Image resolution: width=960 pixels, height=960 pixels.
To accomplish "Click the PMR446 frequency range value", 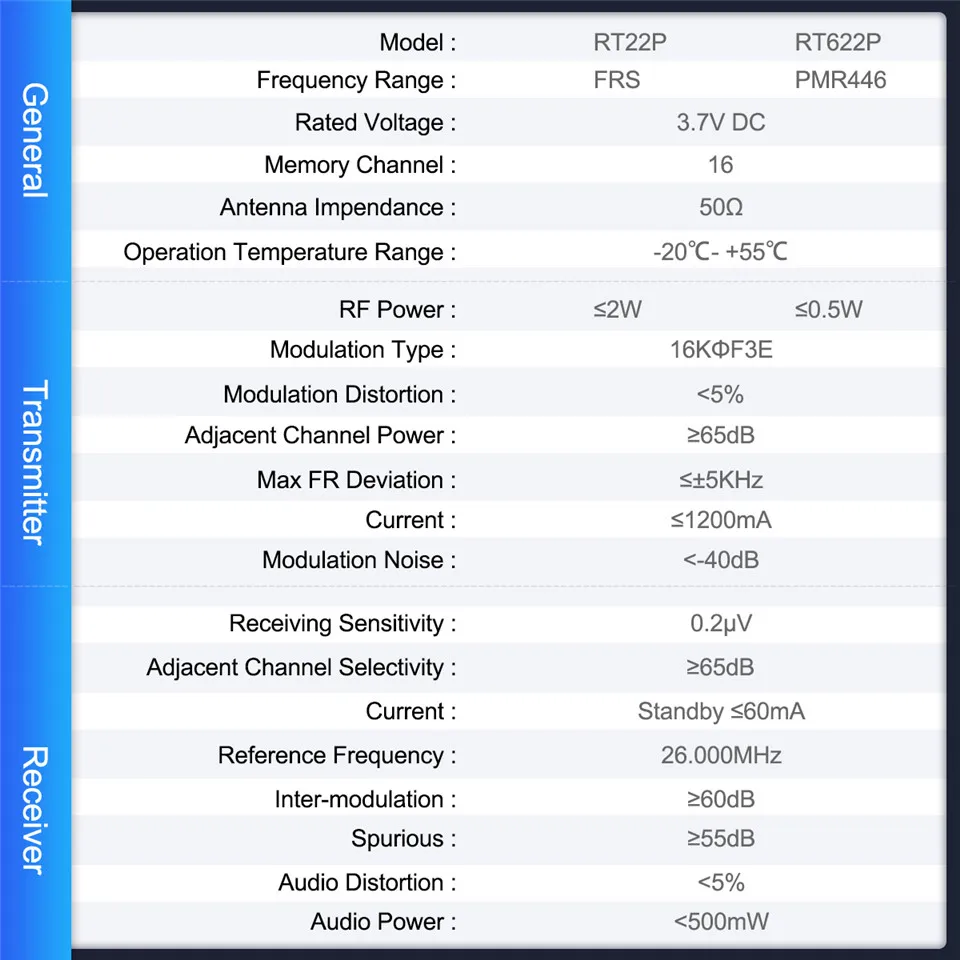I will point(840,80).
